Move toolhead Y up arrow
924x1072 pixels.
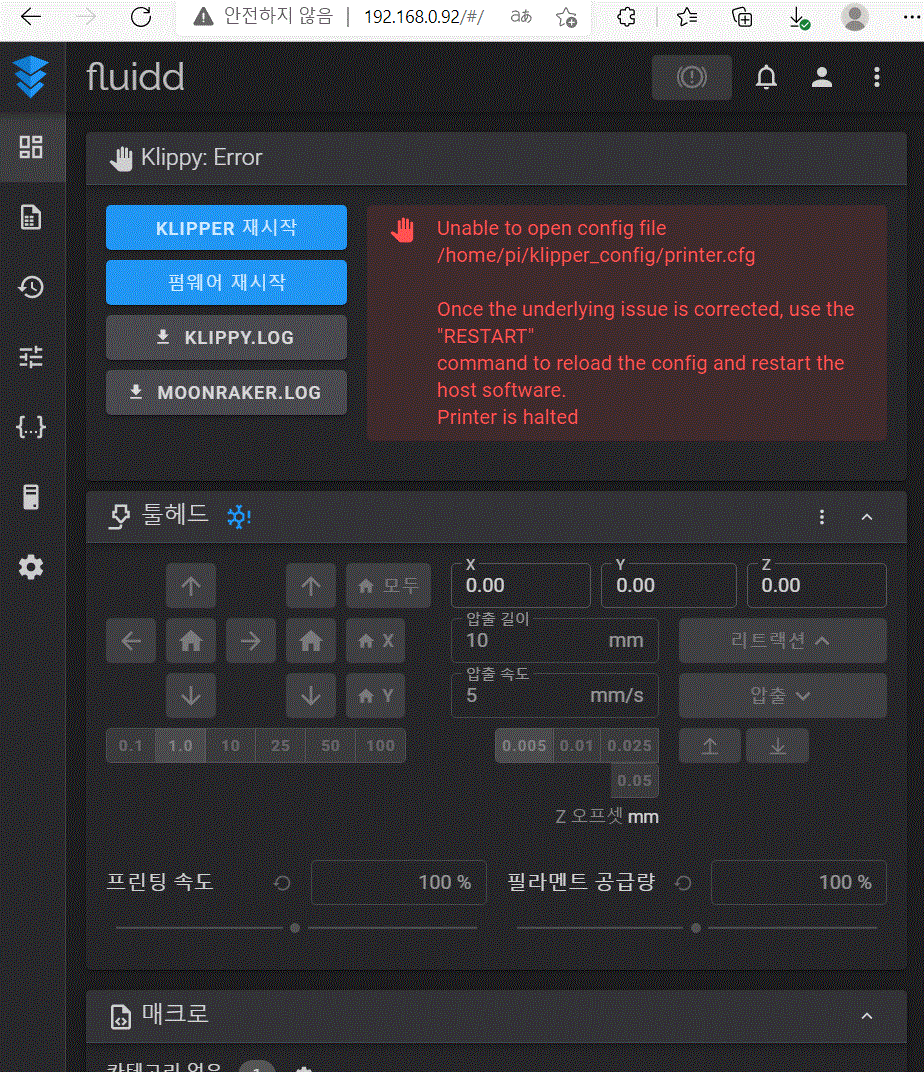[x=191, y=586]
